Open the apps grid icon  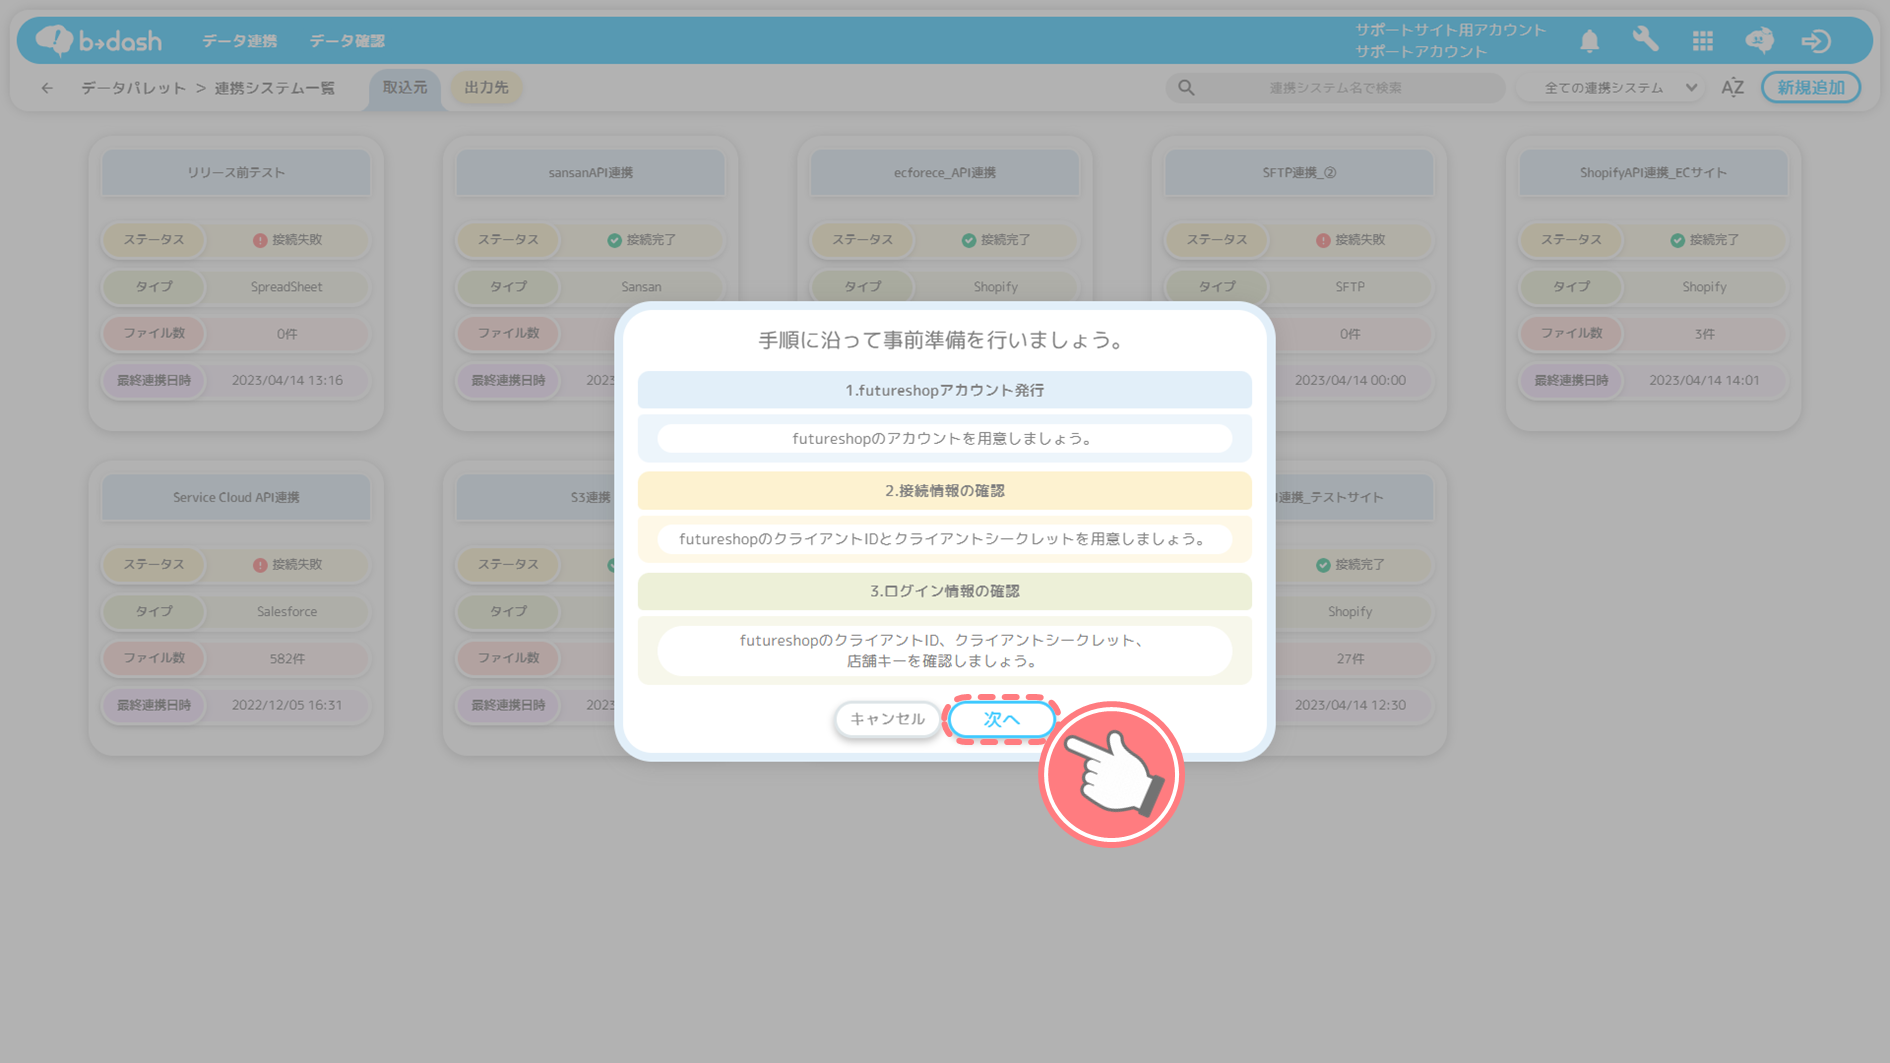point(1702,41)
